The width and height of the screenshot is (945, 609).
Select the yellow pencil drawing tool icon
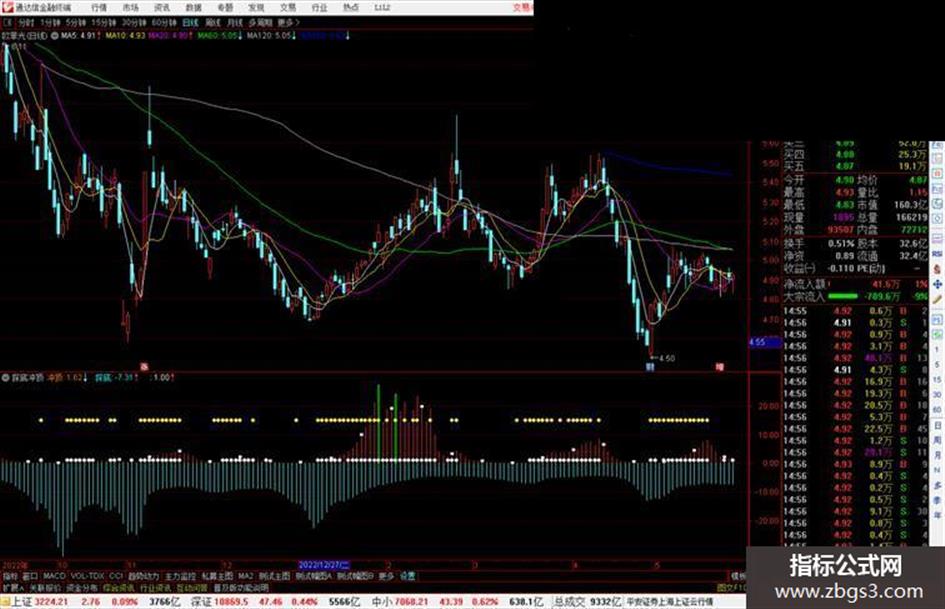click(x=937, y=299)
